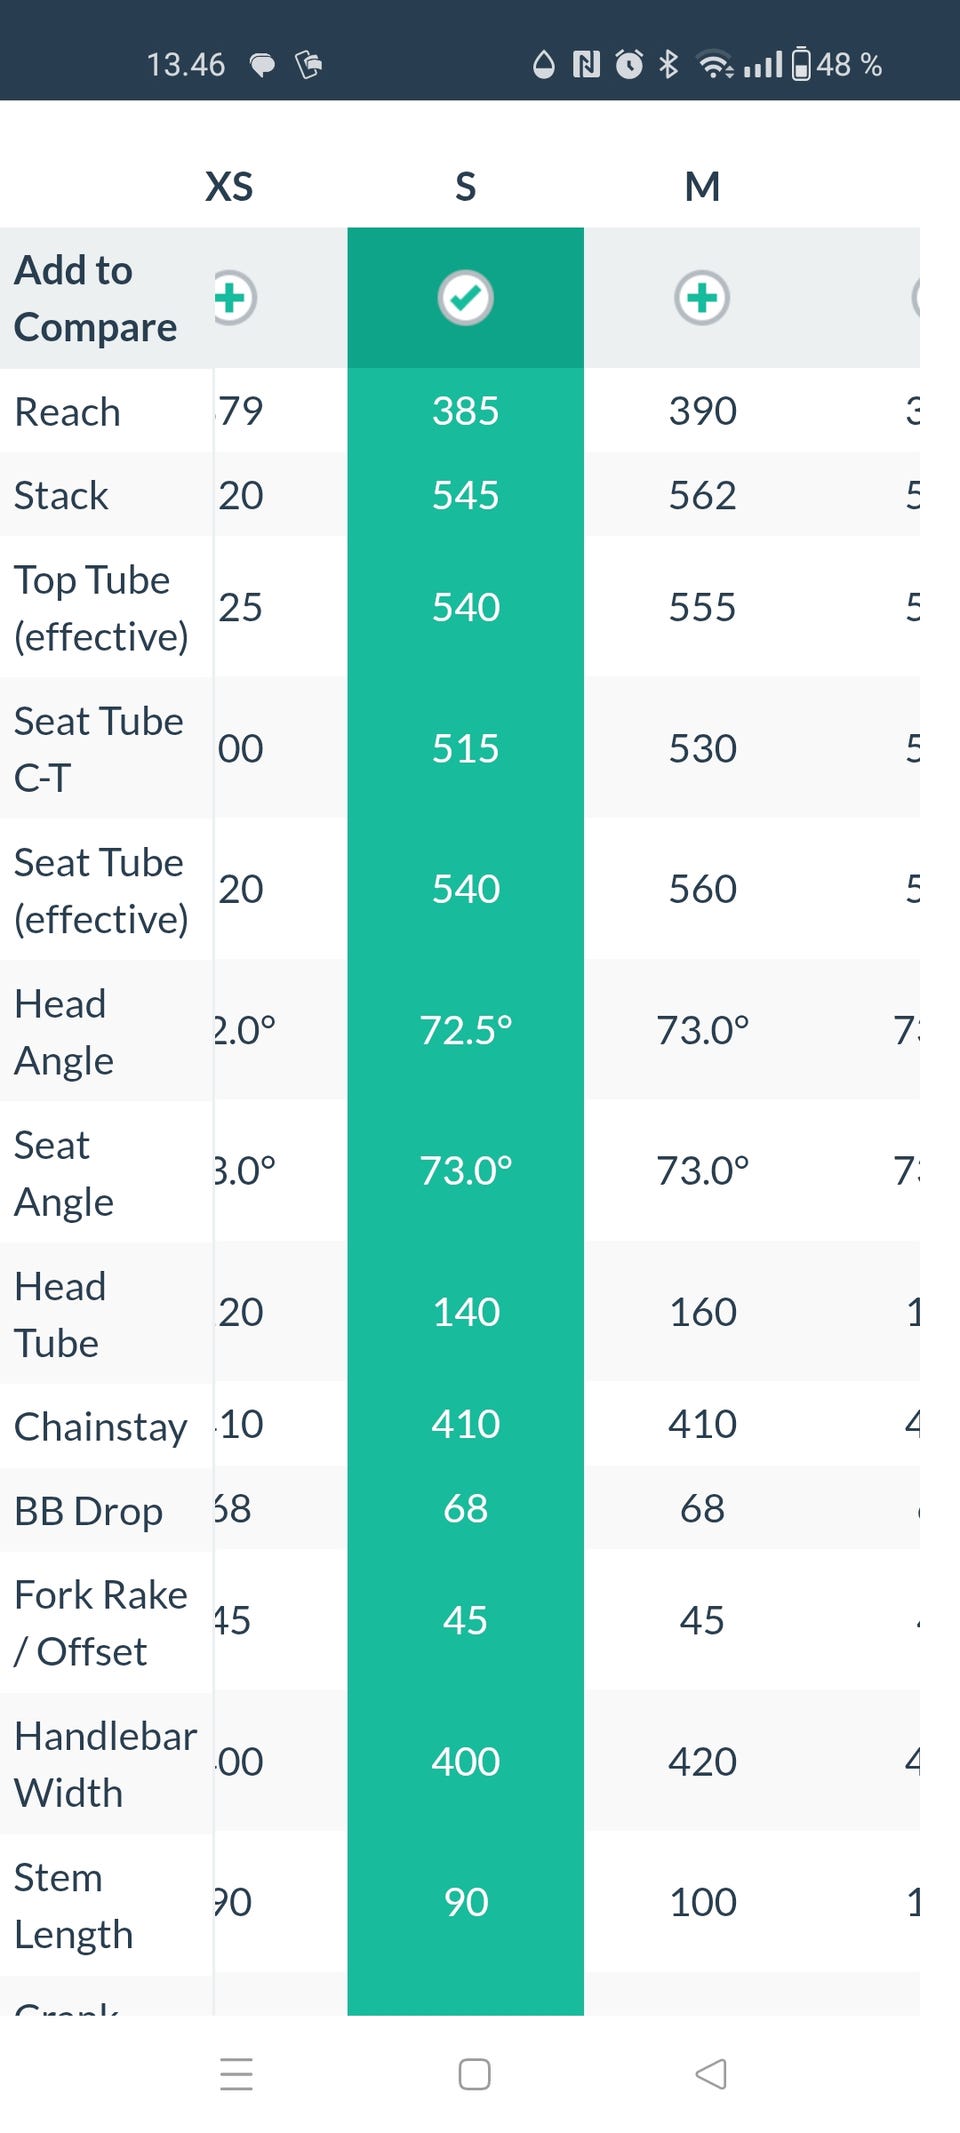Screen dimensions: 960x2133
Task: Tap the Stack row label
Action: click(x=62, y=496)
